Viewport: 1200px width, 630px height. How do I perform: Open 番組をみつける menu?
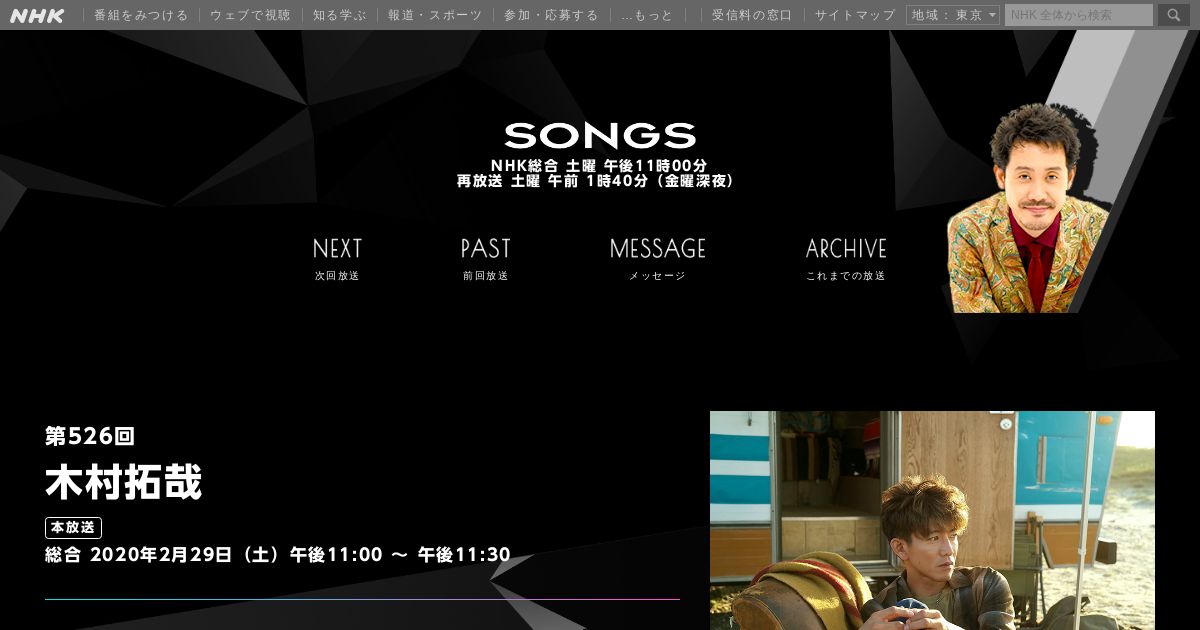pyautogui.click(x=141, y=15)
